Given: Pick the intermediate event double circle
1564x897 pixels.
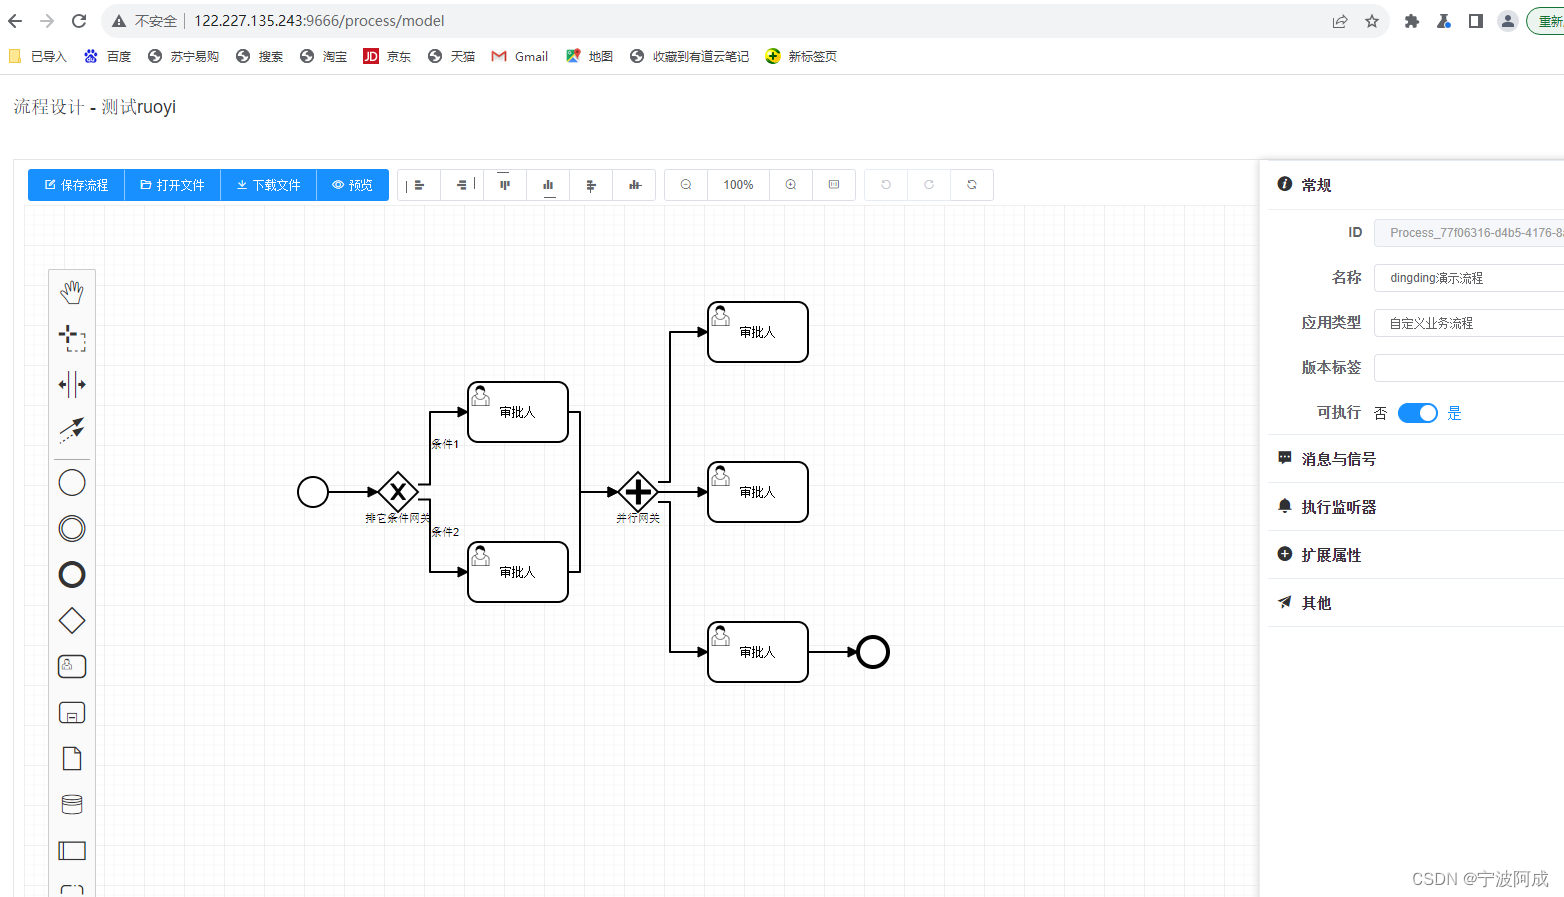Looking at the screenshot, I should coord(72,529).
